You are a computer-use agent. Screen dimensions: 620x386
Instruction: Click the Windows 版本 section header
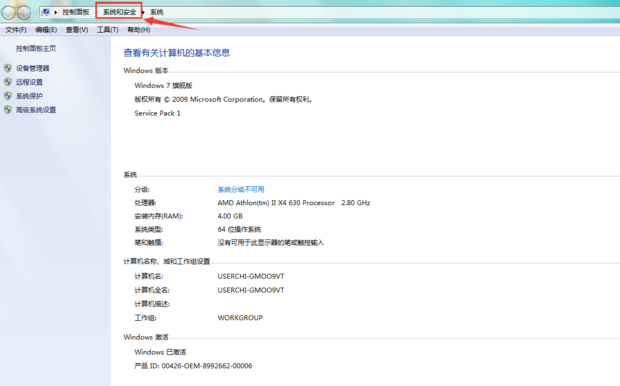pyautogui.click(x=146, y=70)
